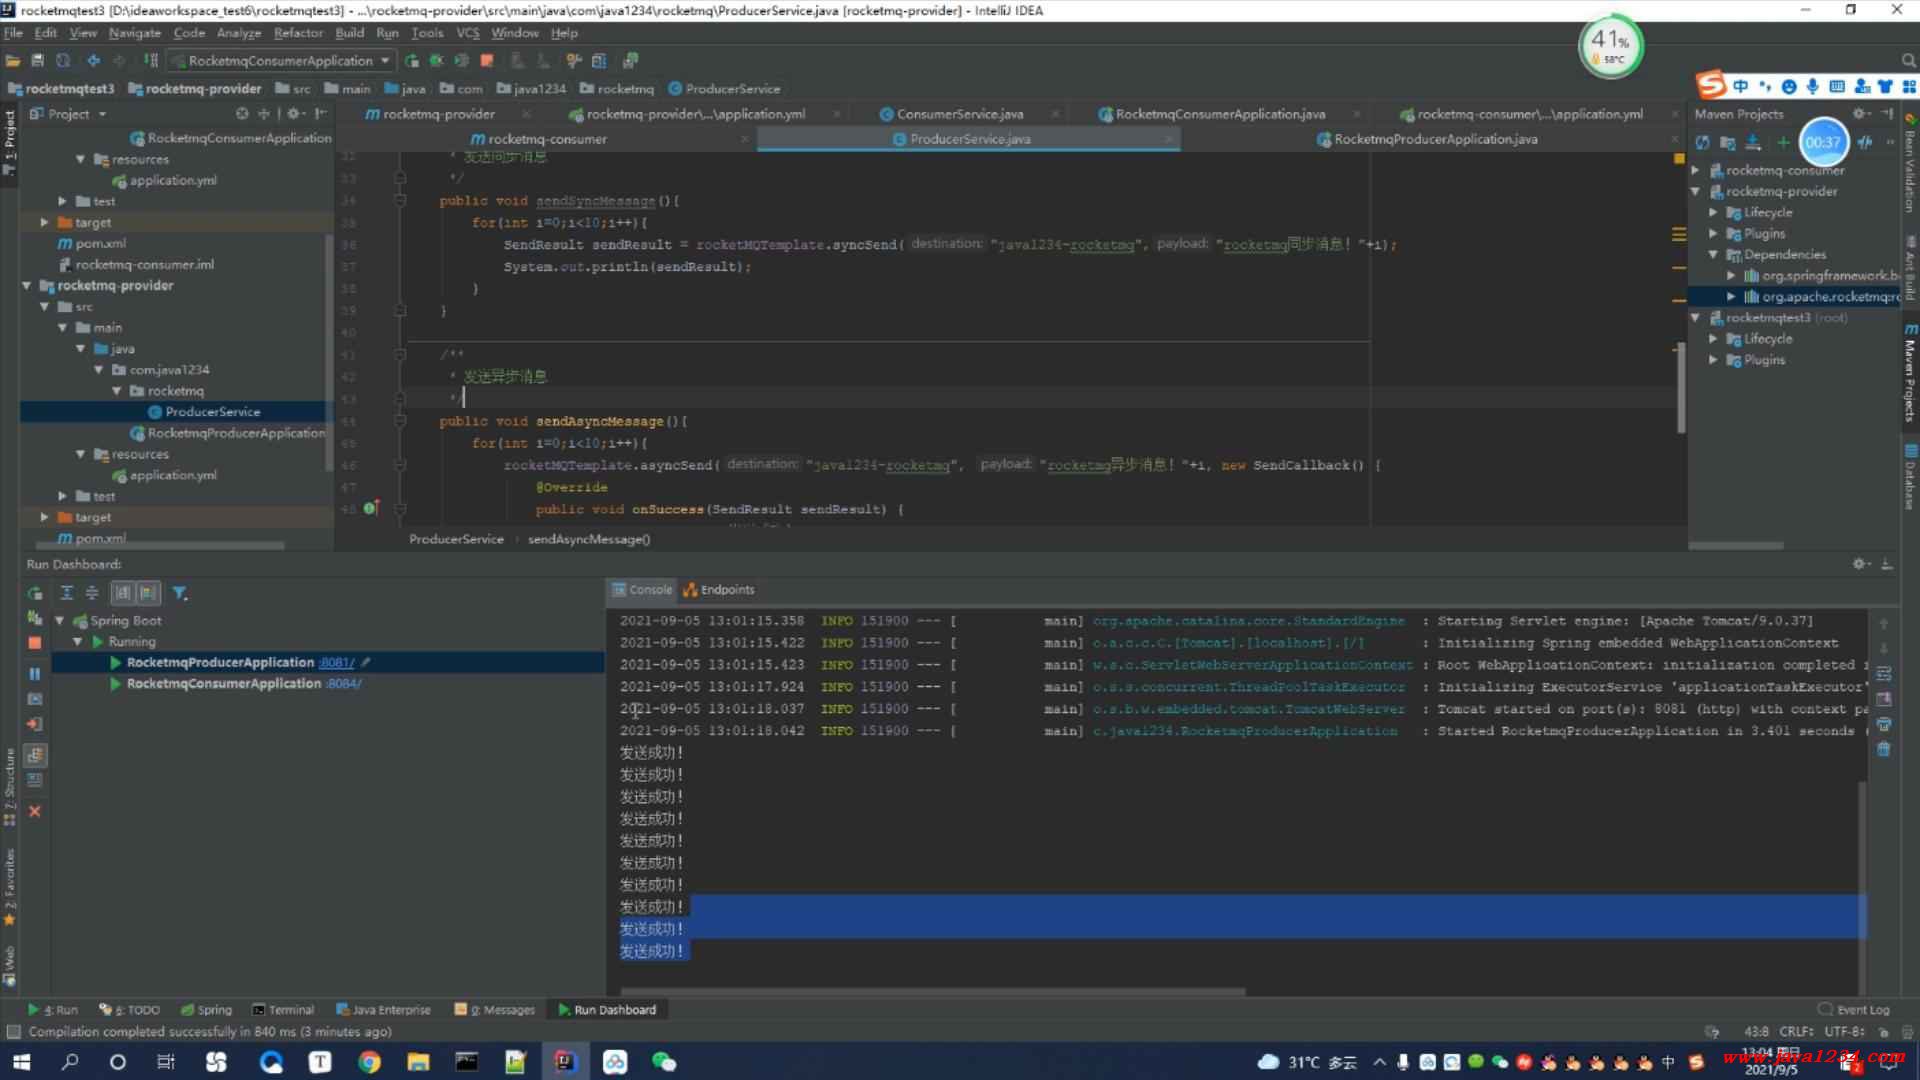Click the red X close icon in Run Dashboard
1920x1080 pixels.
click(x=35, y=811)
